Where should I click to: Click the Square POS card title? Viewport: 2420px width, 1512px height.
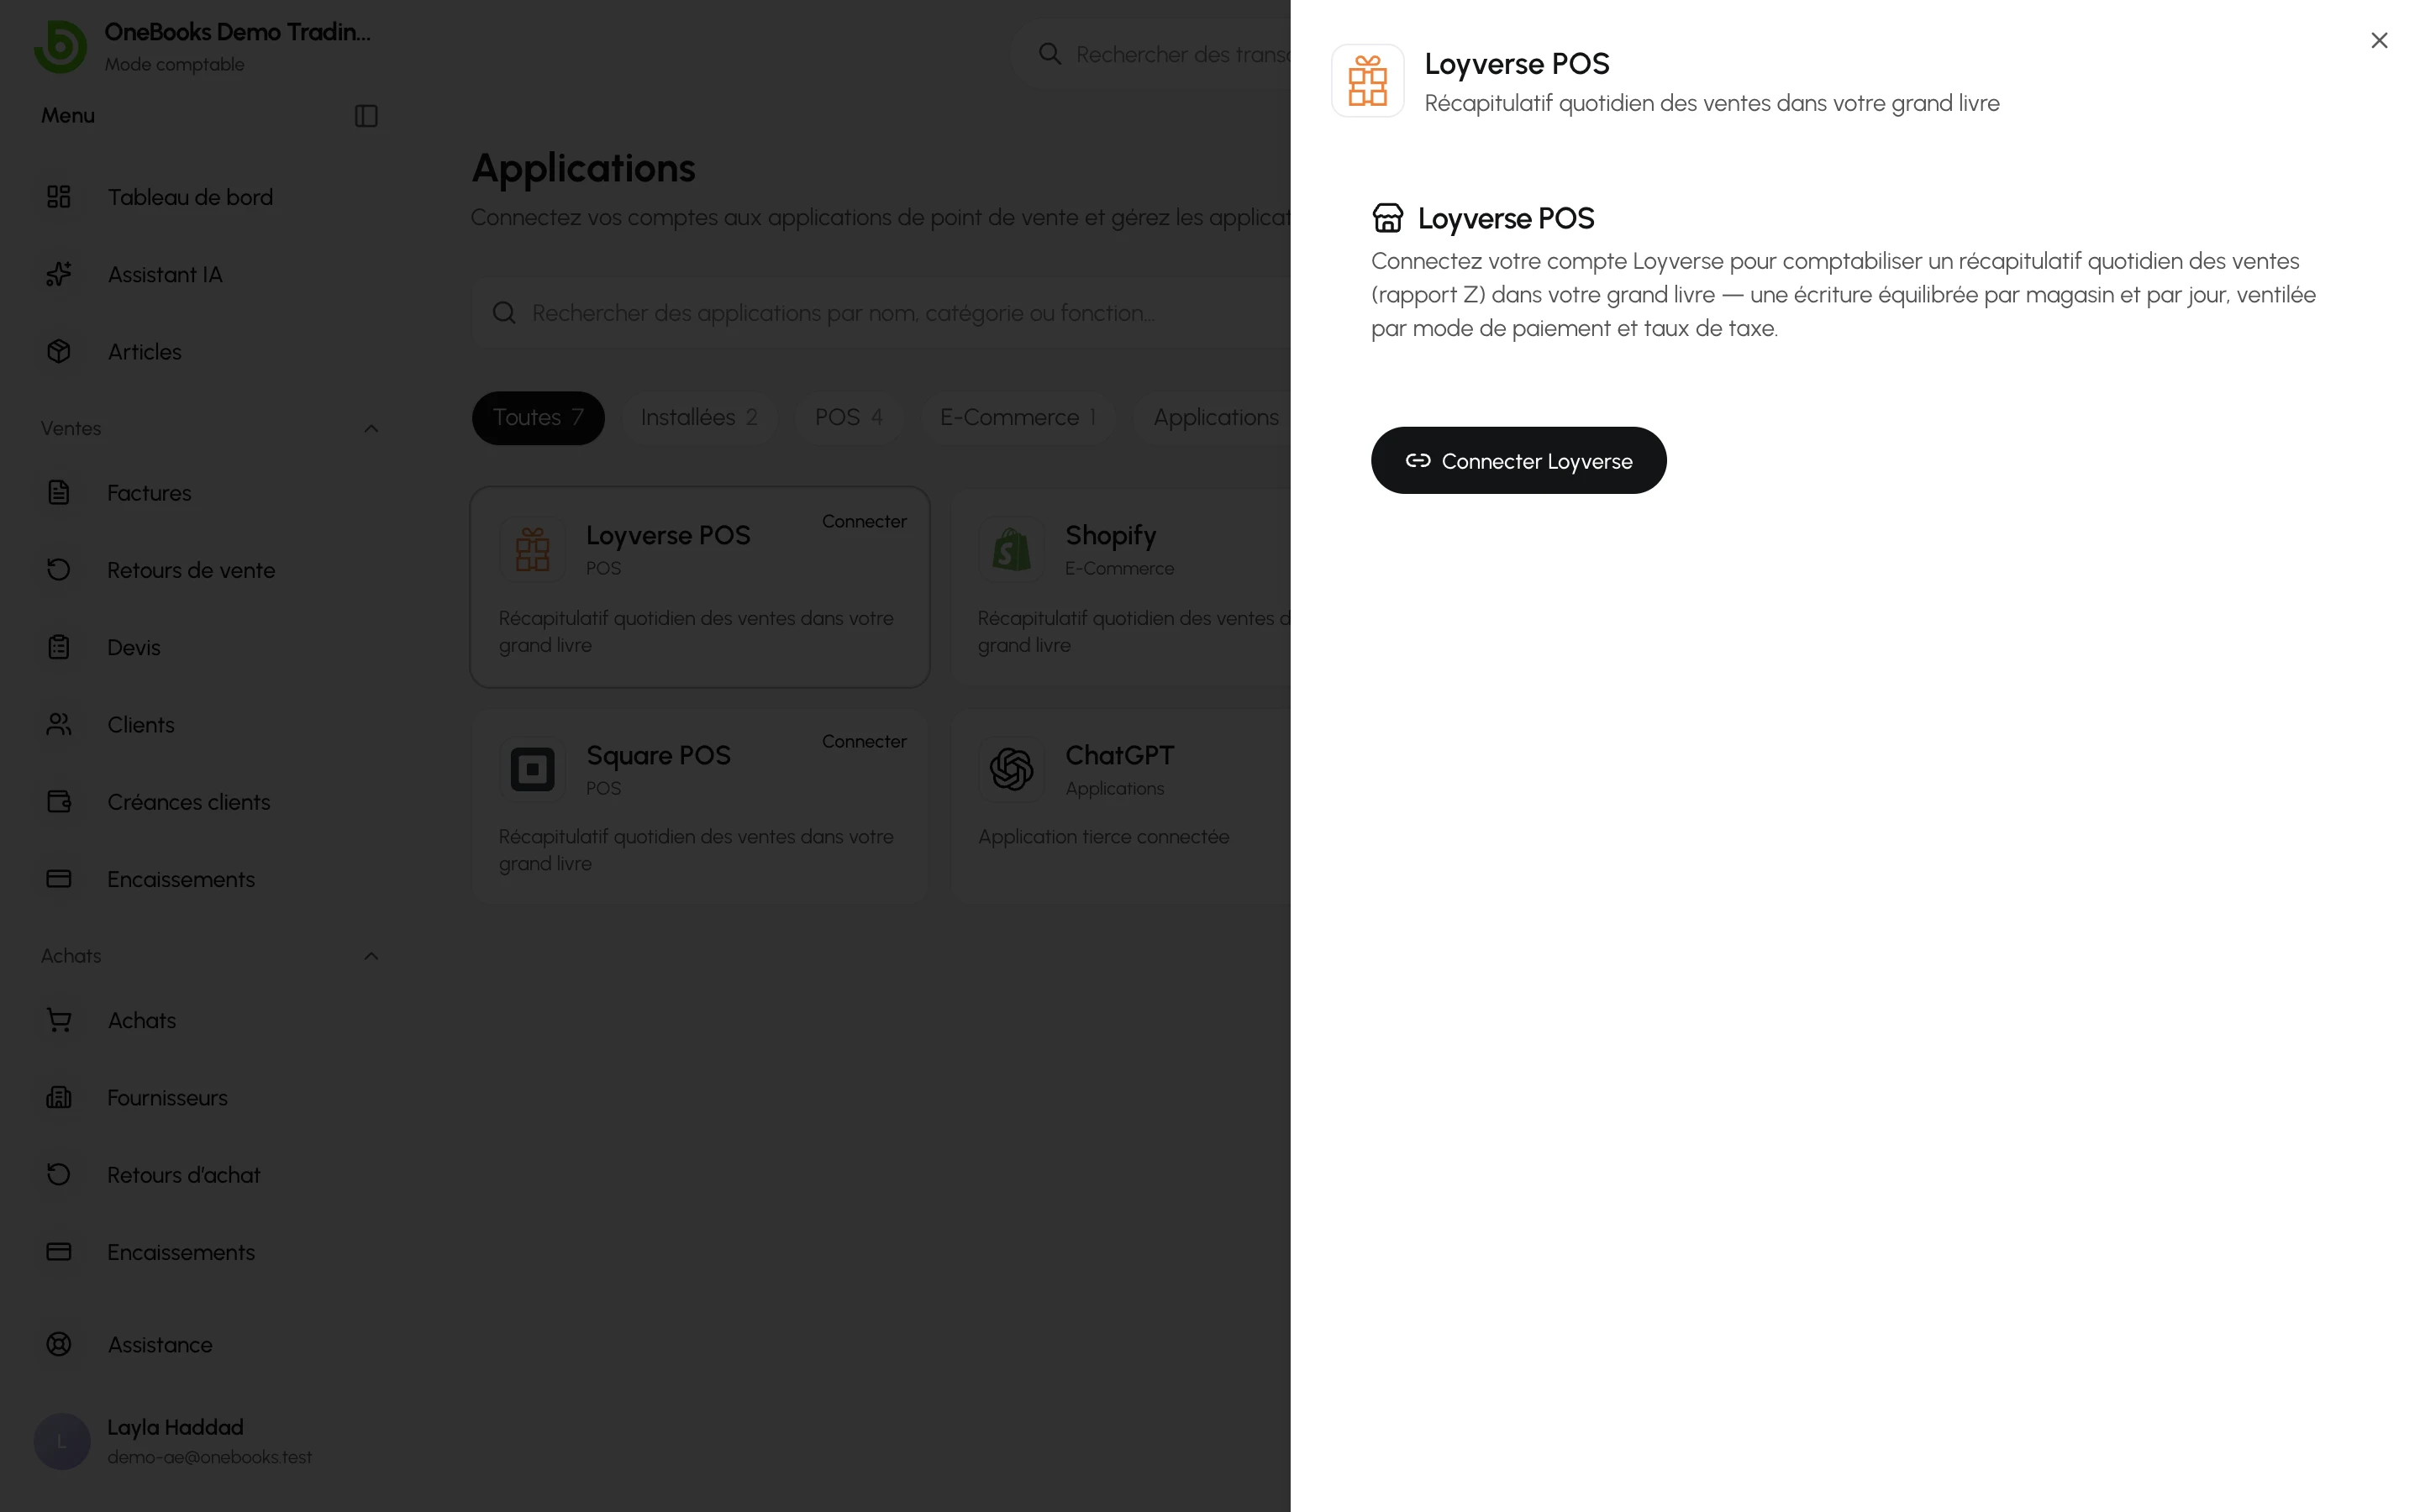pos(658,755)
